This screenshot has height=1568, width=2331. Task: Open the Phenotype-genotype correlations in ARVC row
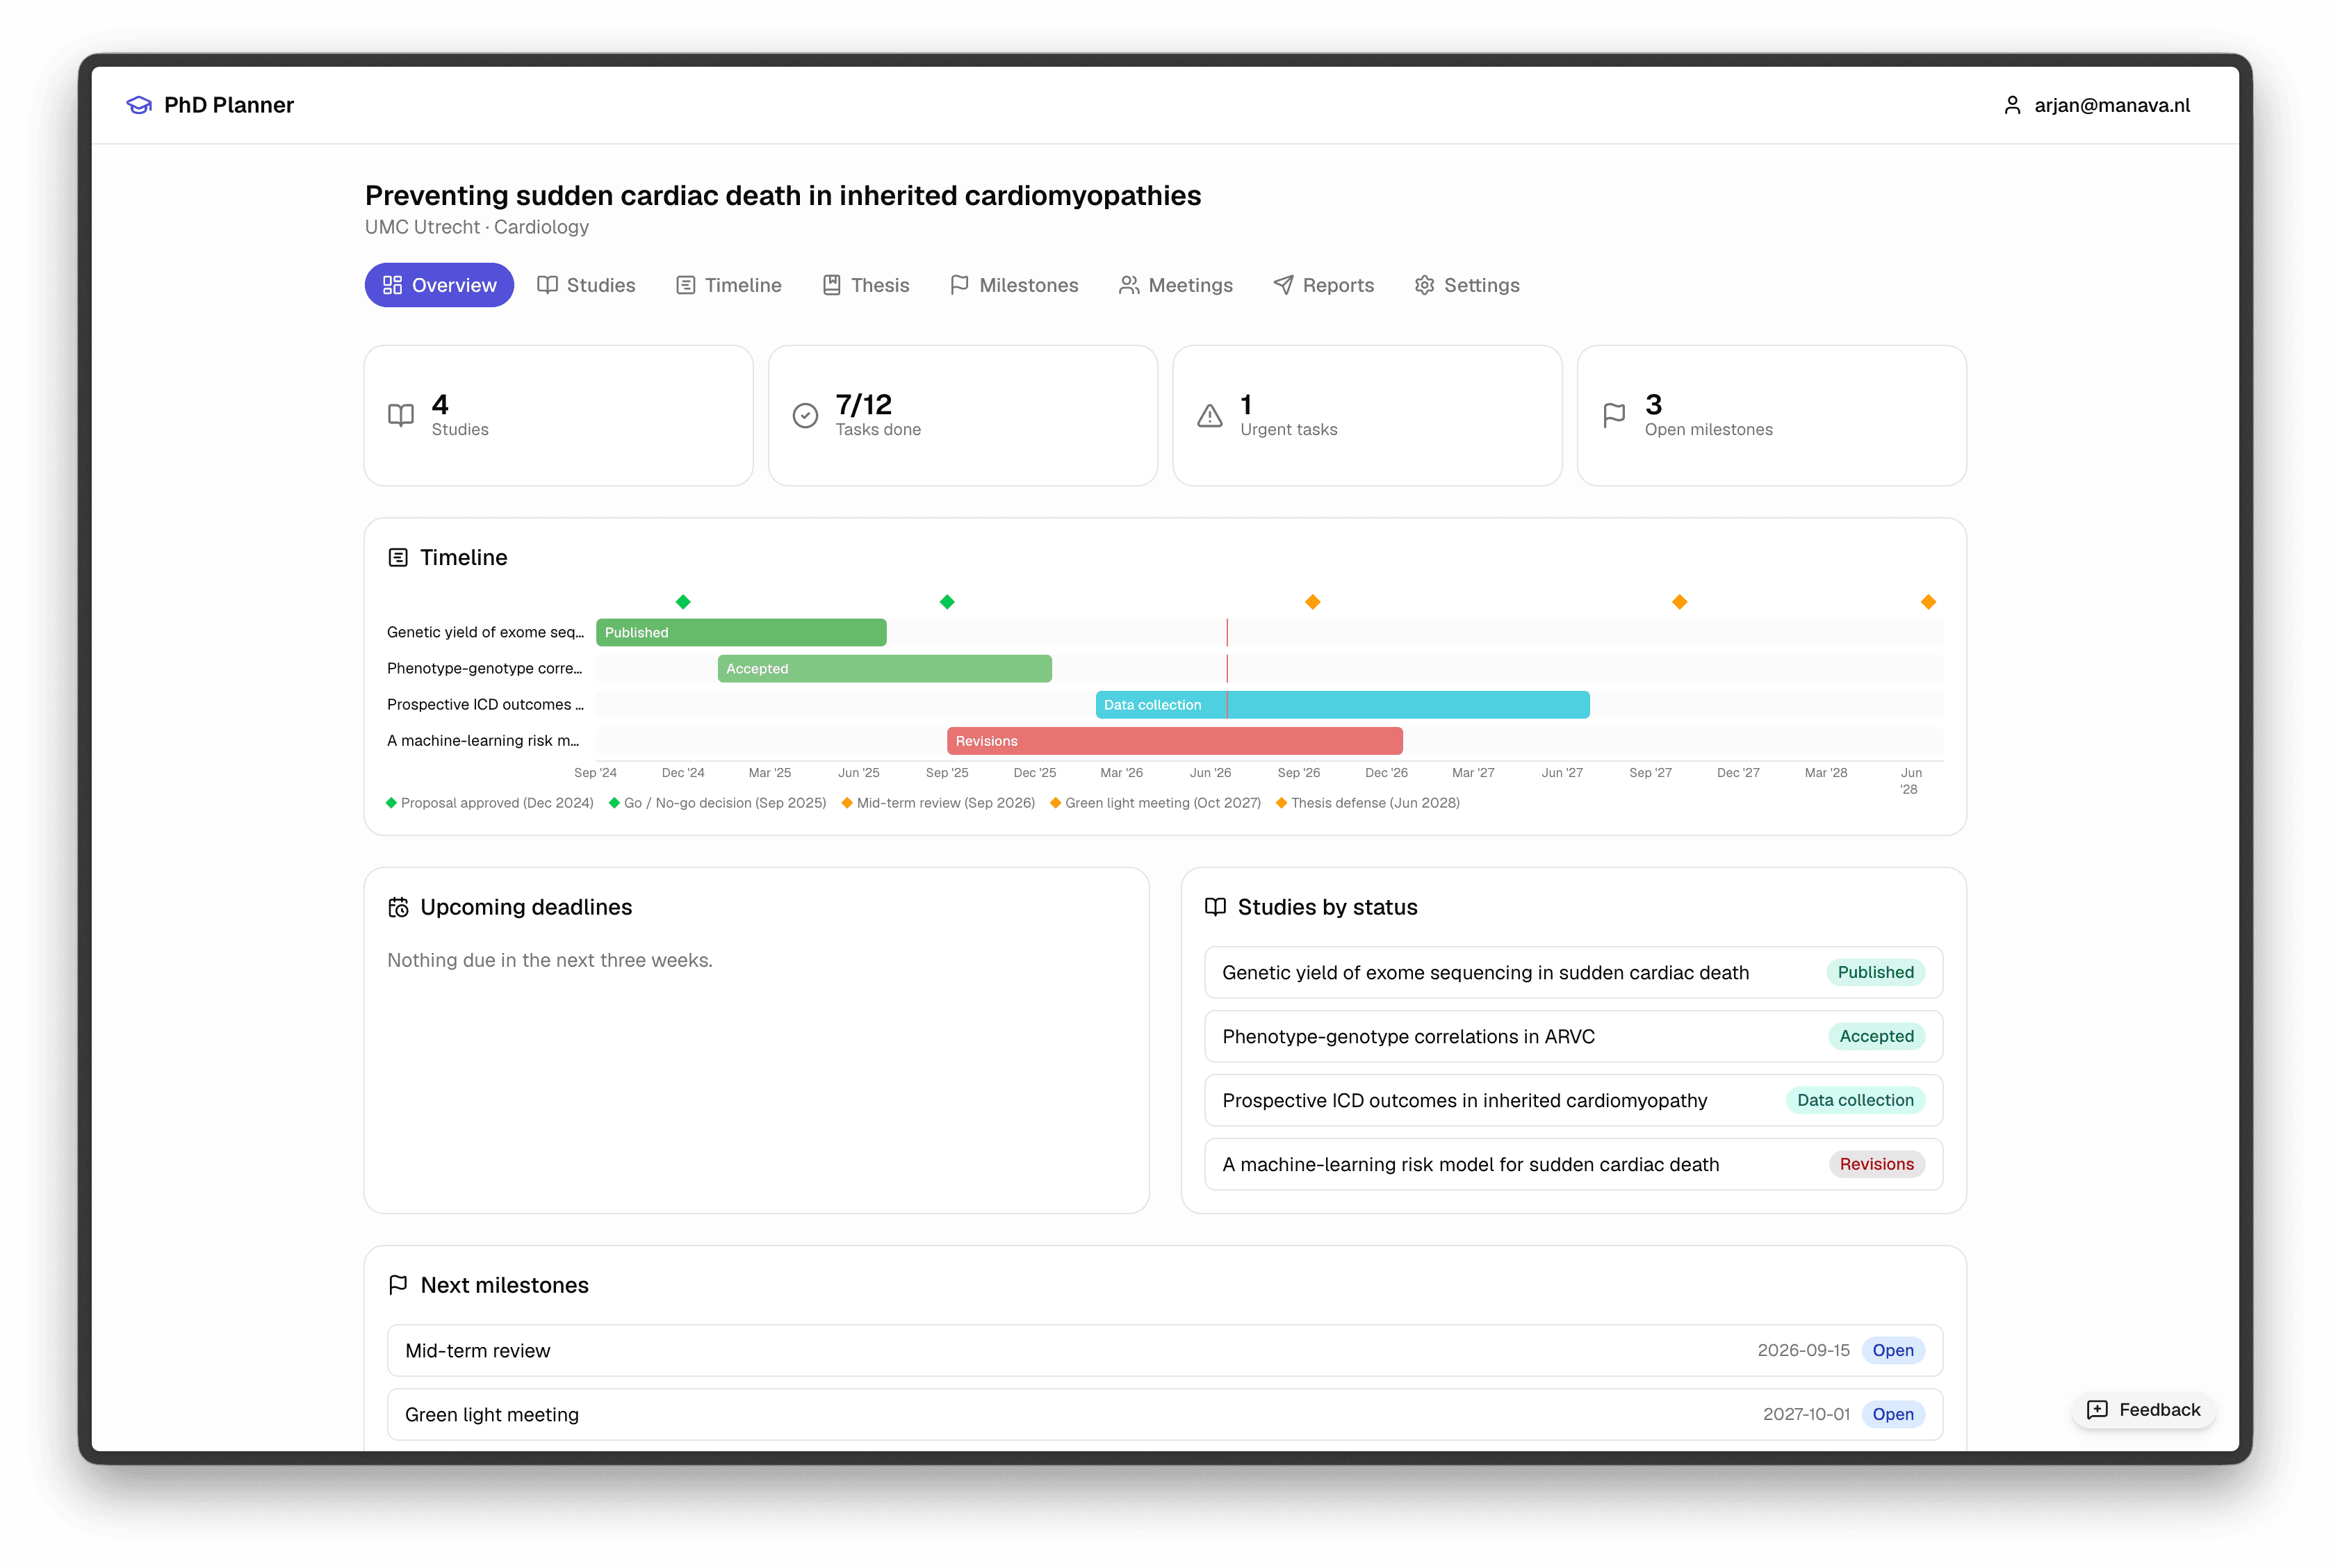[1574, 1037]
